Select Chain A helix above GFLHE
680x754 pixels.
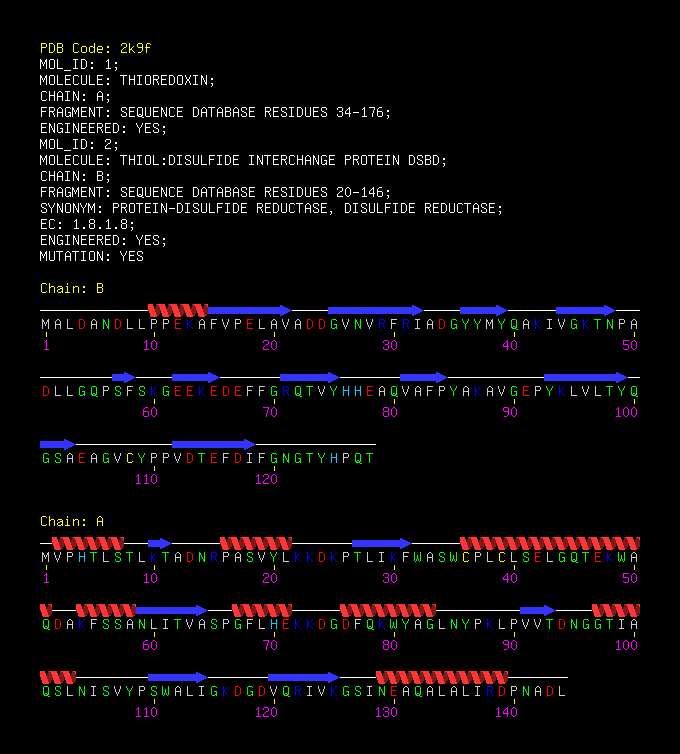262,611
